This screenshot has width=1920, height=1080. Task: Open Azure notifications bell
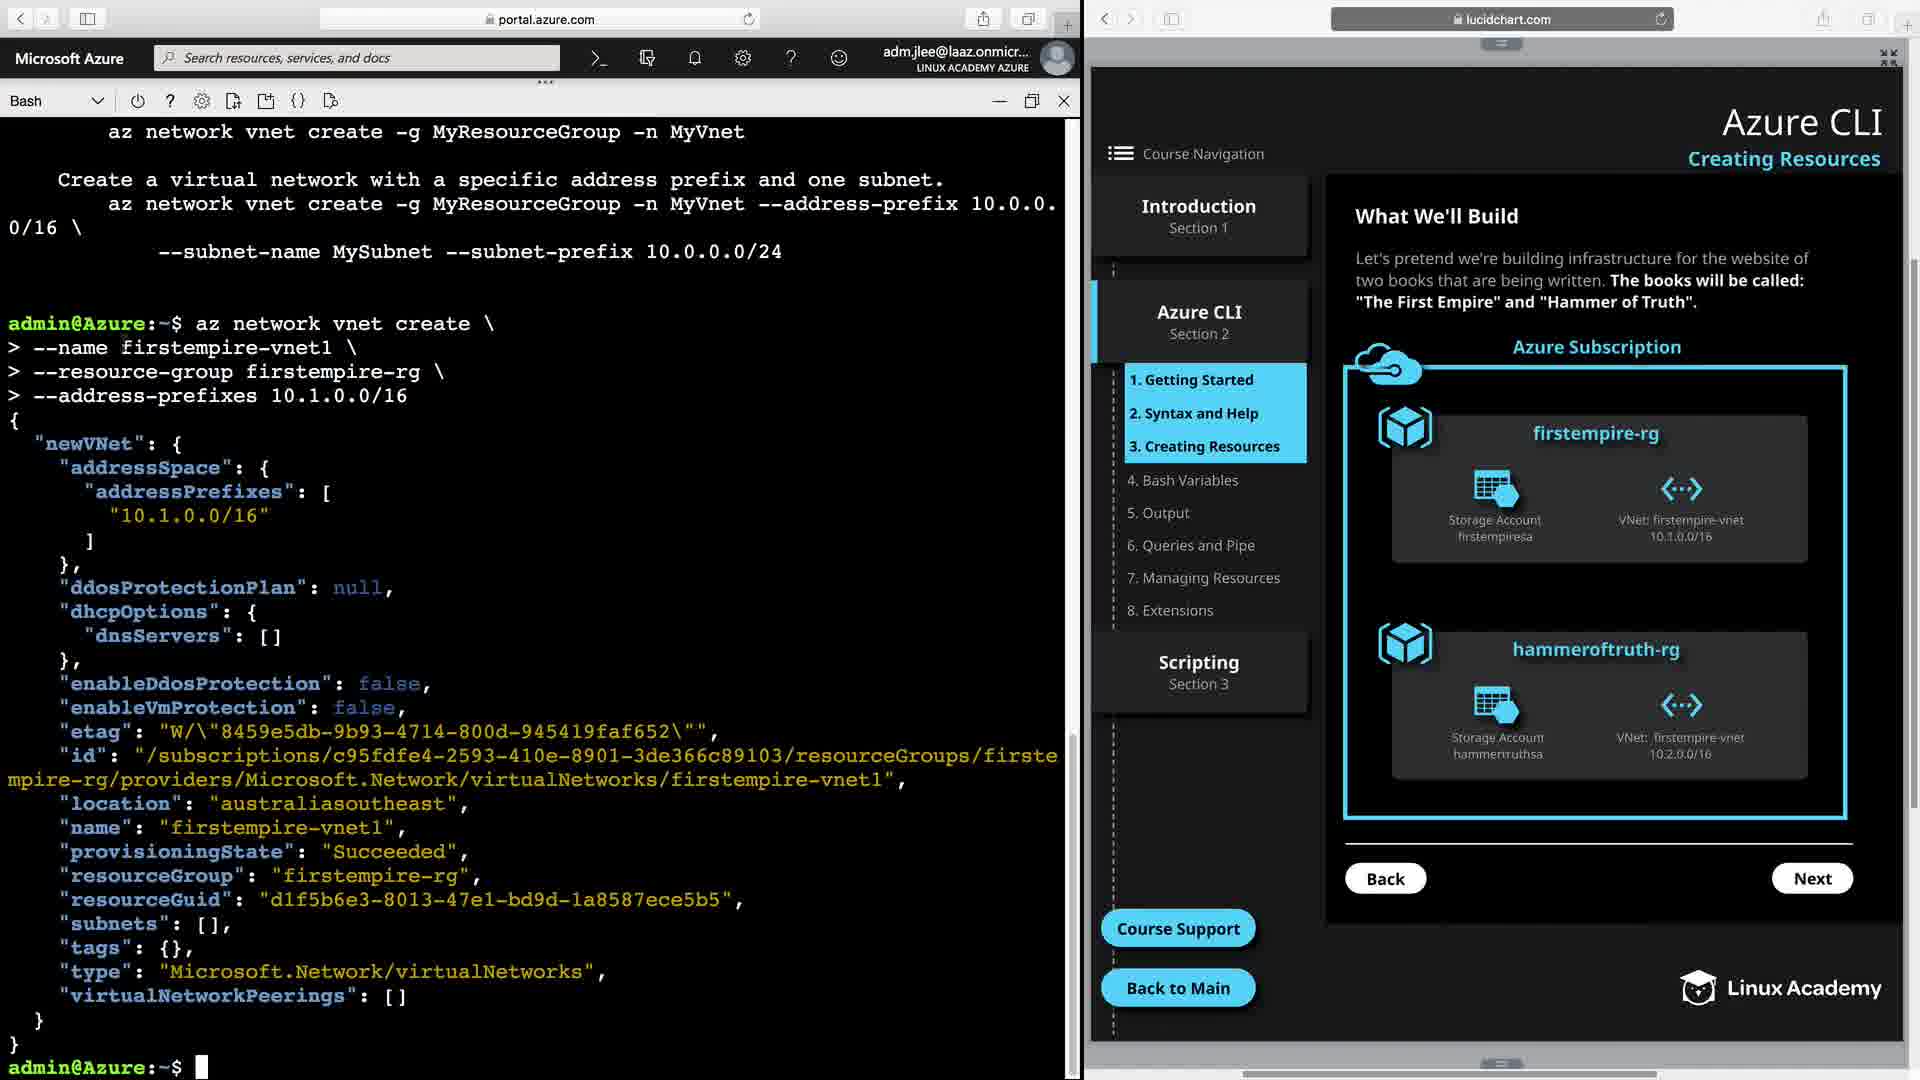695,58
